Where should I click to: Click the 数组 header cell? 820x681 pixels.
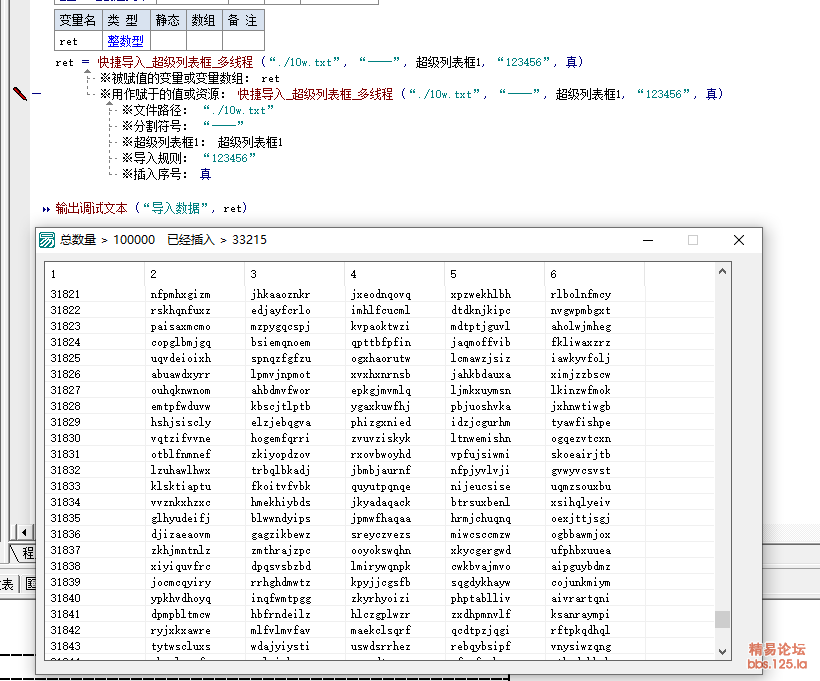tap(204, 20)
